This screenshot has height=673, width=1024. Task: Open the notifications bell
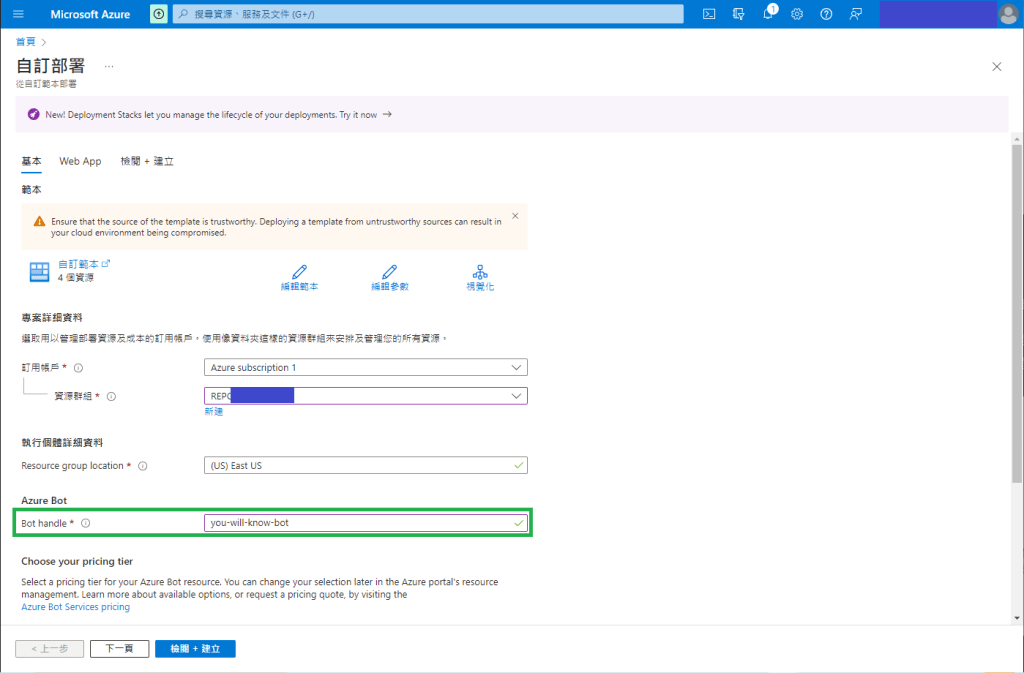pos(768,14)
